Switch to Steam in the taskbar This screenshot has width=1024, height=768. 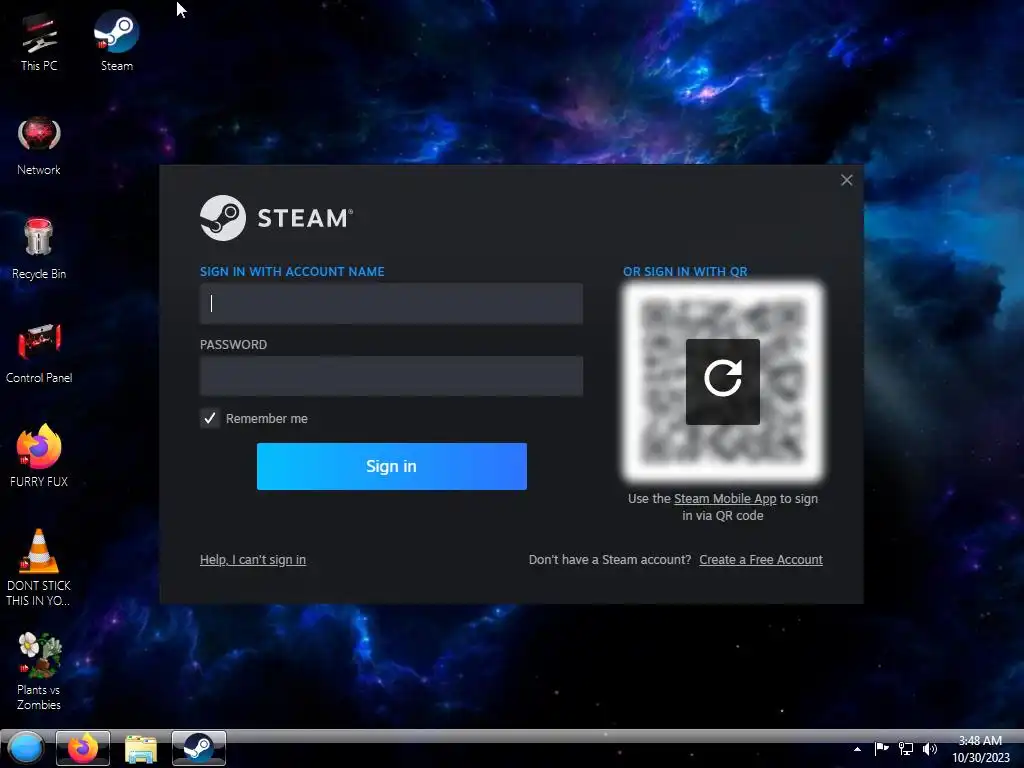[199, 748]
